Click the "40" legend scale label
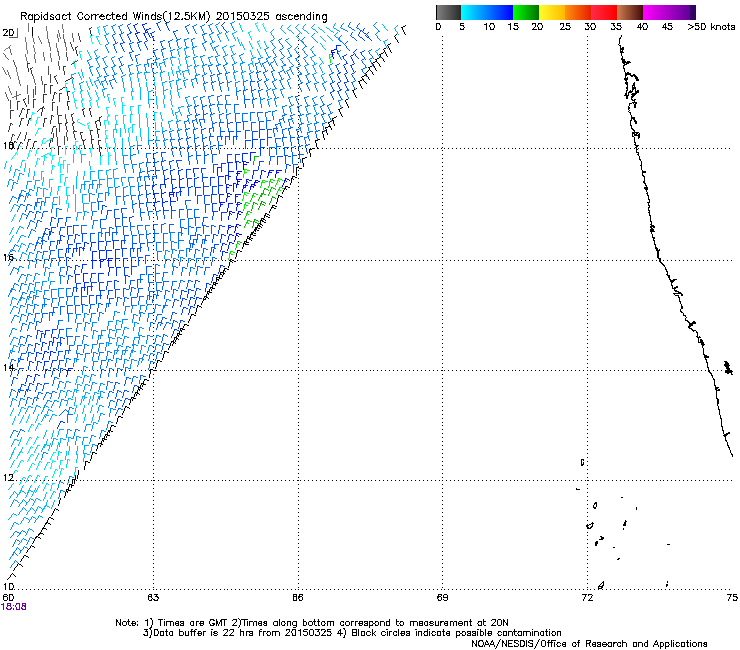The height and width of the screenshot is (650, 740). [x=642, y=27]
